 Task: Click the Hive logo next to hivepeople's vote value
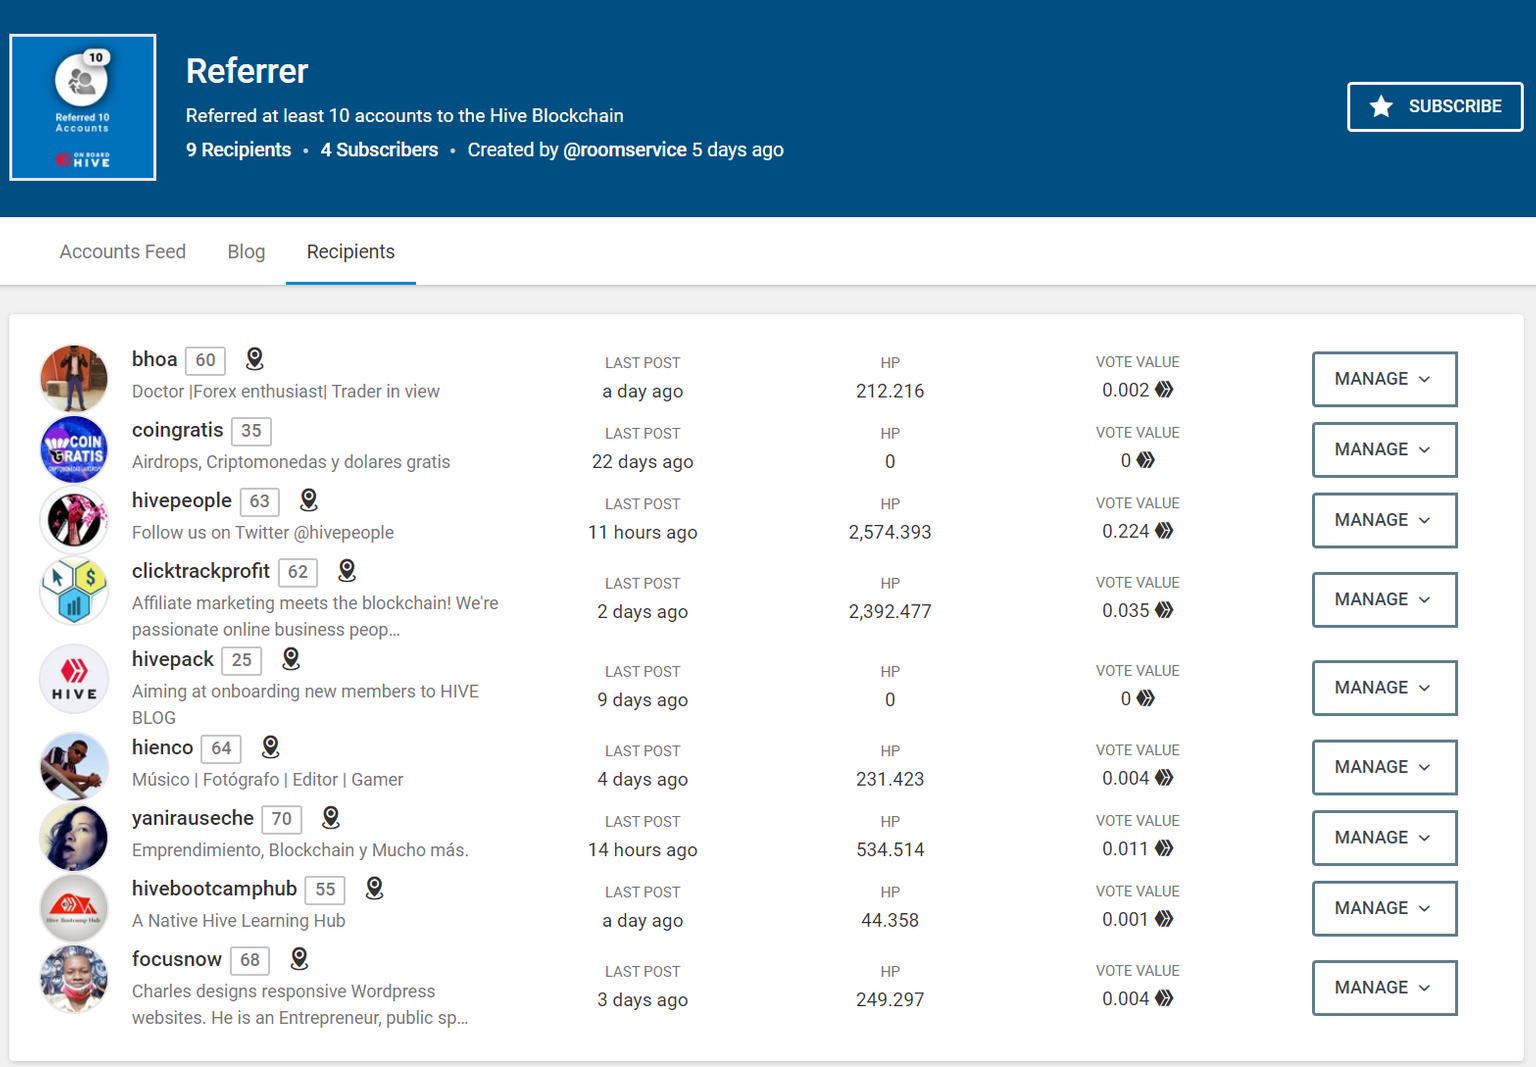1164,531
